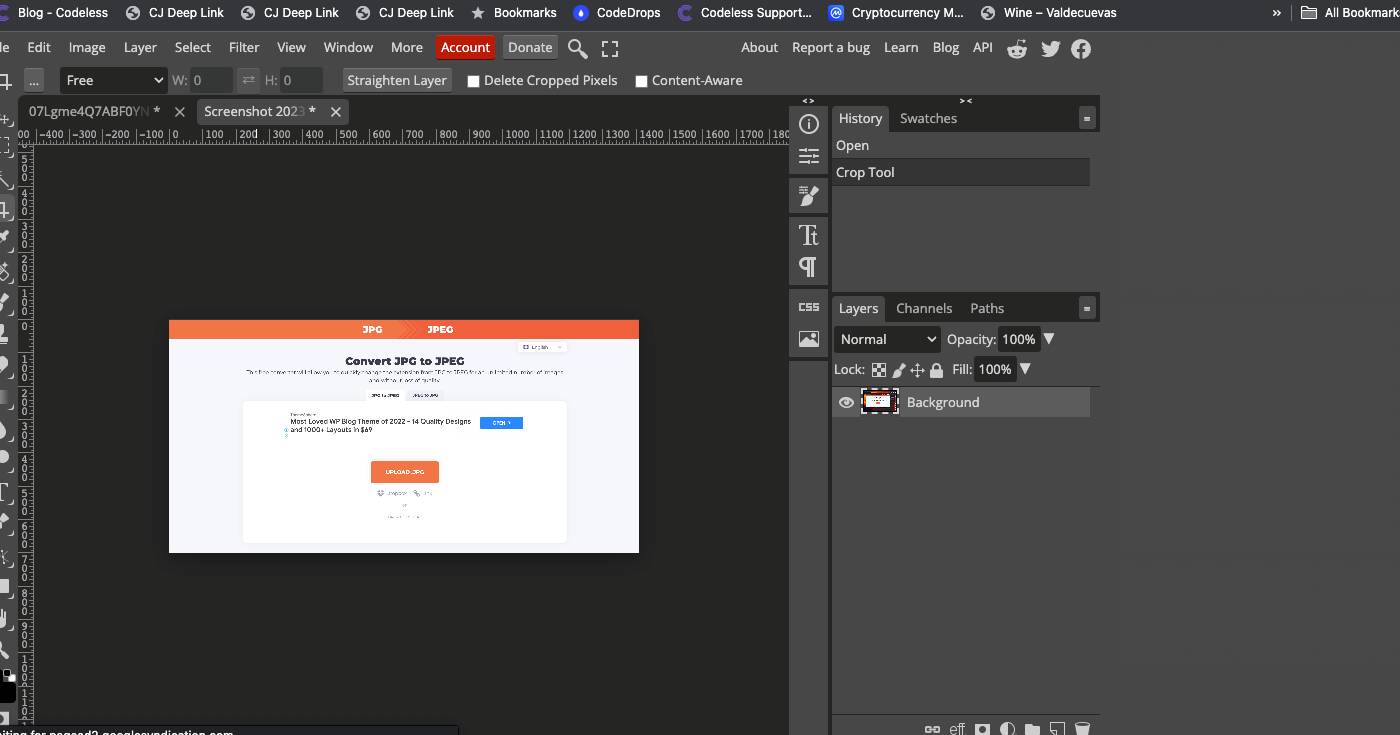This screenshot has width=1400, height=735.
Task: Switch to the Channels tab
Action: tap(923, 308)
